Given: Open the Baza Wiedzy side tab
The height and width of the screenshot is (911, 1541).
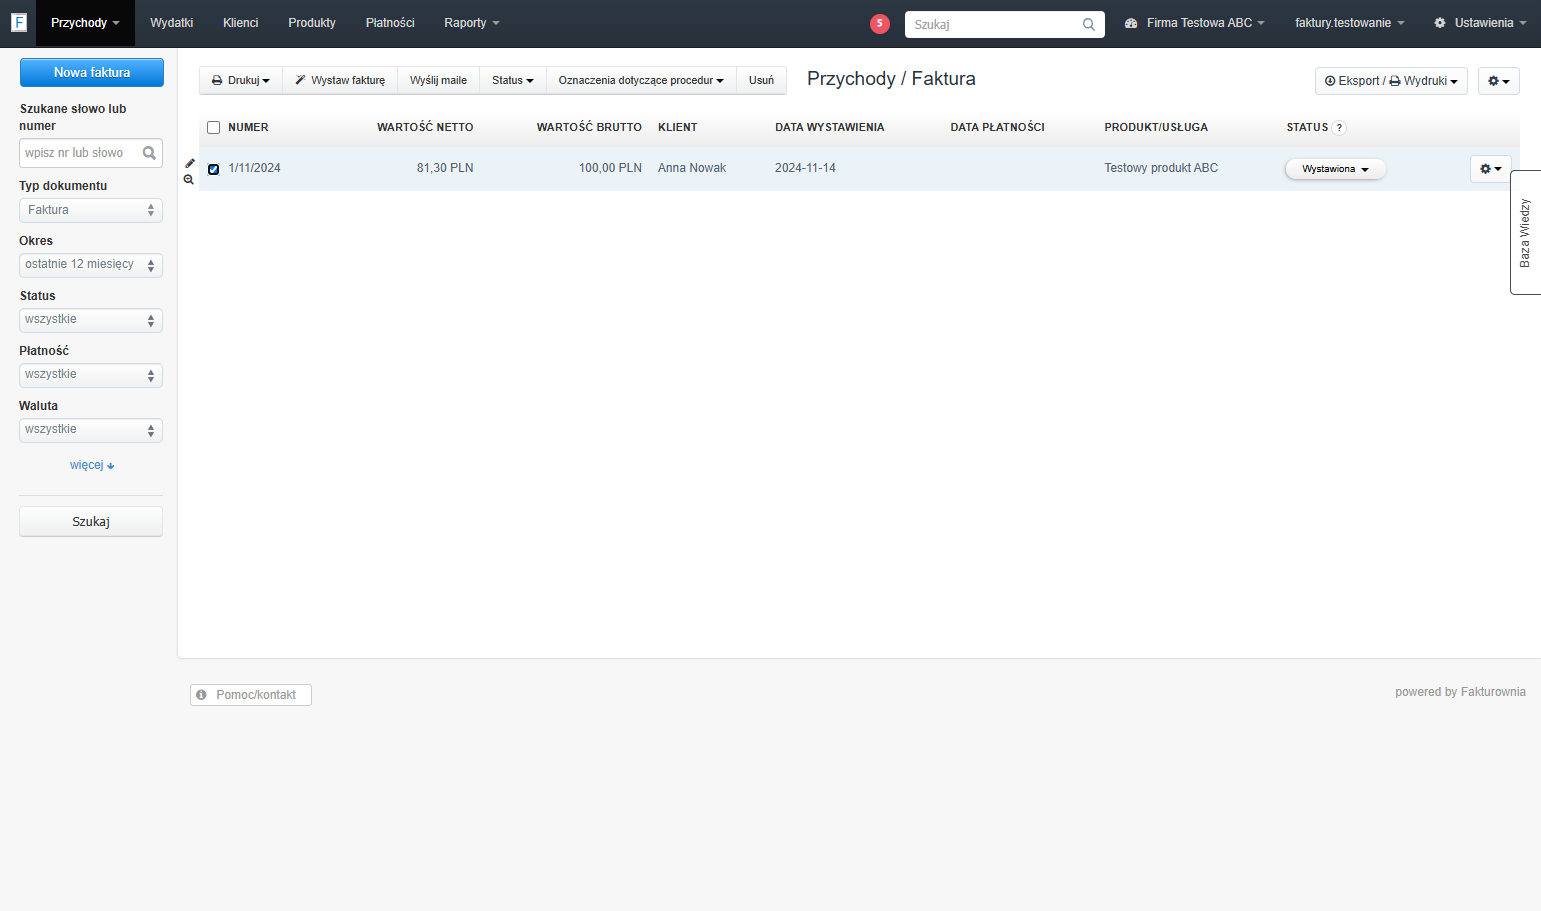Looking at the screenshot, I should click(x=1525, y=232).
